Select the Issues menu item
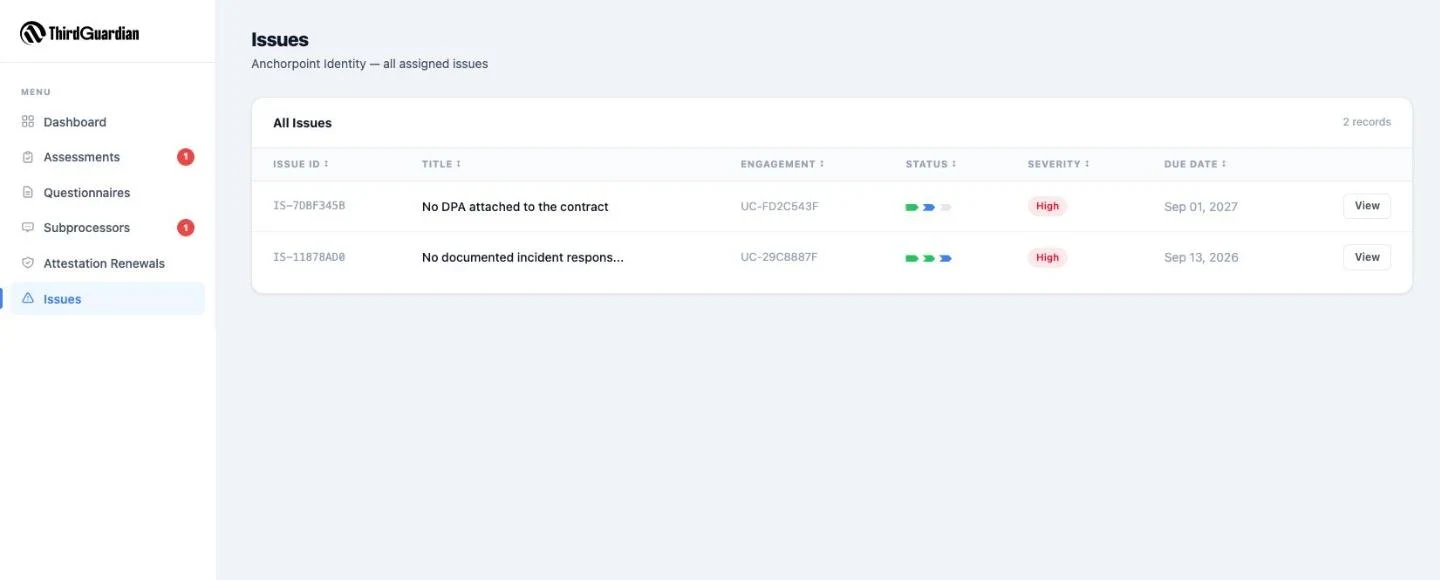The width and height of the screenshot is (1440, 580). [108, 298]
